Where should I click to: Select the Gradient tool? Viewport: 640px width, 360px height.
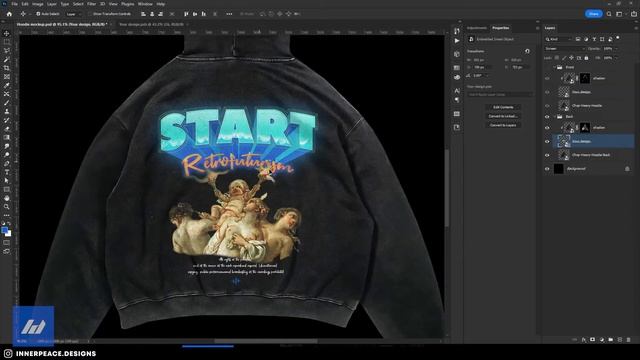tap(7, 137)
